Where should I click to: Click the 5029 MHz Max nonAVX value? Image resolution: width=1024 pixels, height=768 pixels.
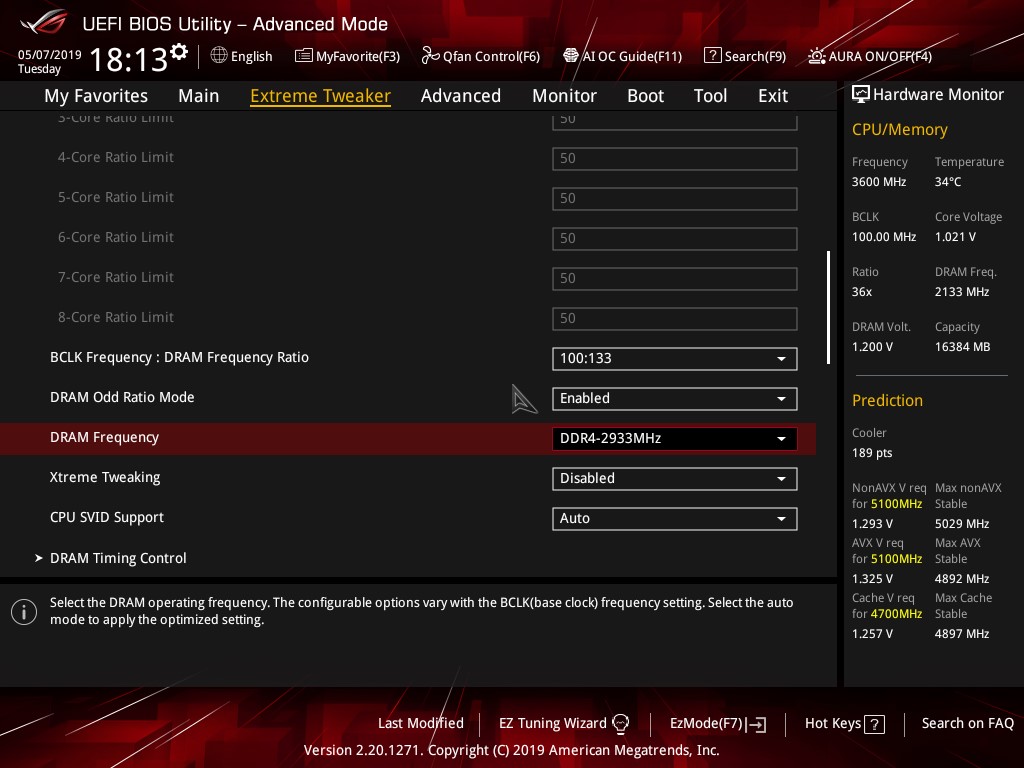[962, 524]
